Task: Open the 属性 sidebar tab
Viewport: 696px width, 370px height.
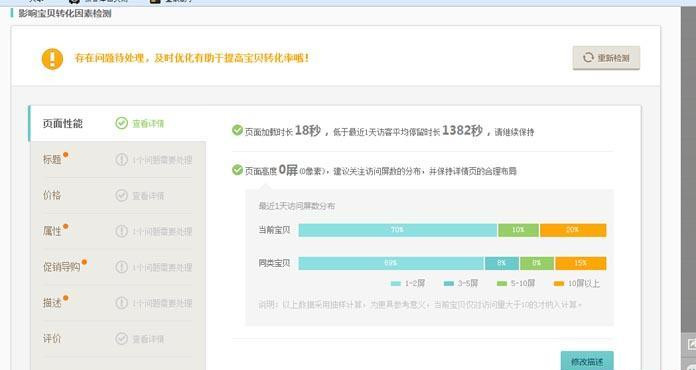Action: click(118, 231)
